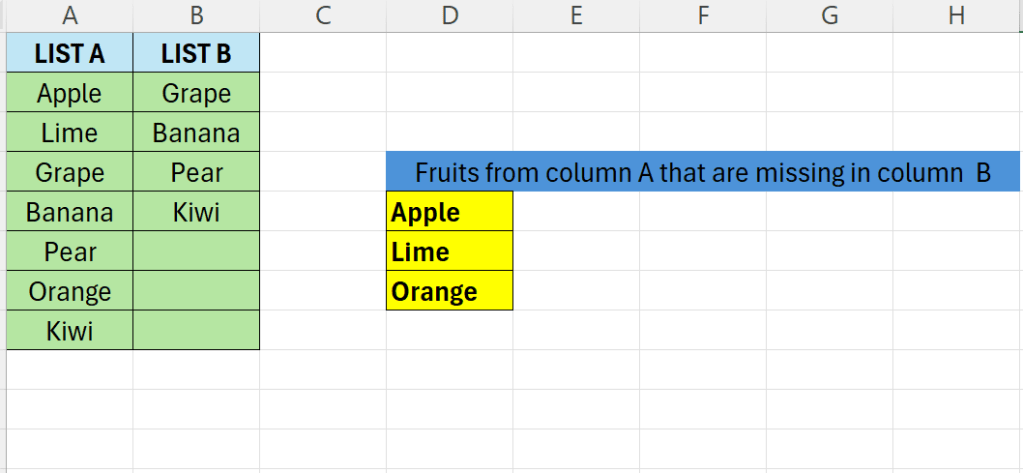Screen dimensions: 1023x473
Task: Click the Banana cell under LIST B
Action: click(196, 133)
